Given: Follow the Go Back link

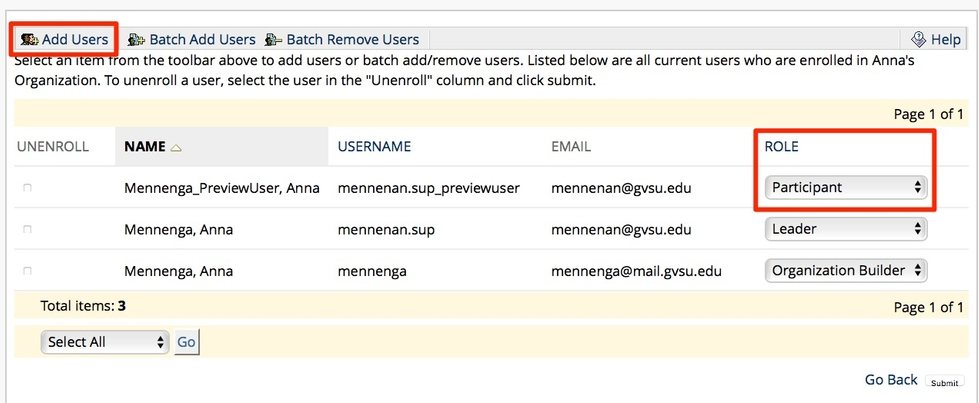Looking at the screenshot, I should coord(891,380).
